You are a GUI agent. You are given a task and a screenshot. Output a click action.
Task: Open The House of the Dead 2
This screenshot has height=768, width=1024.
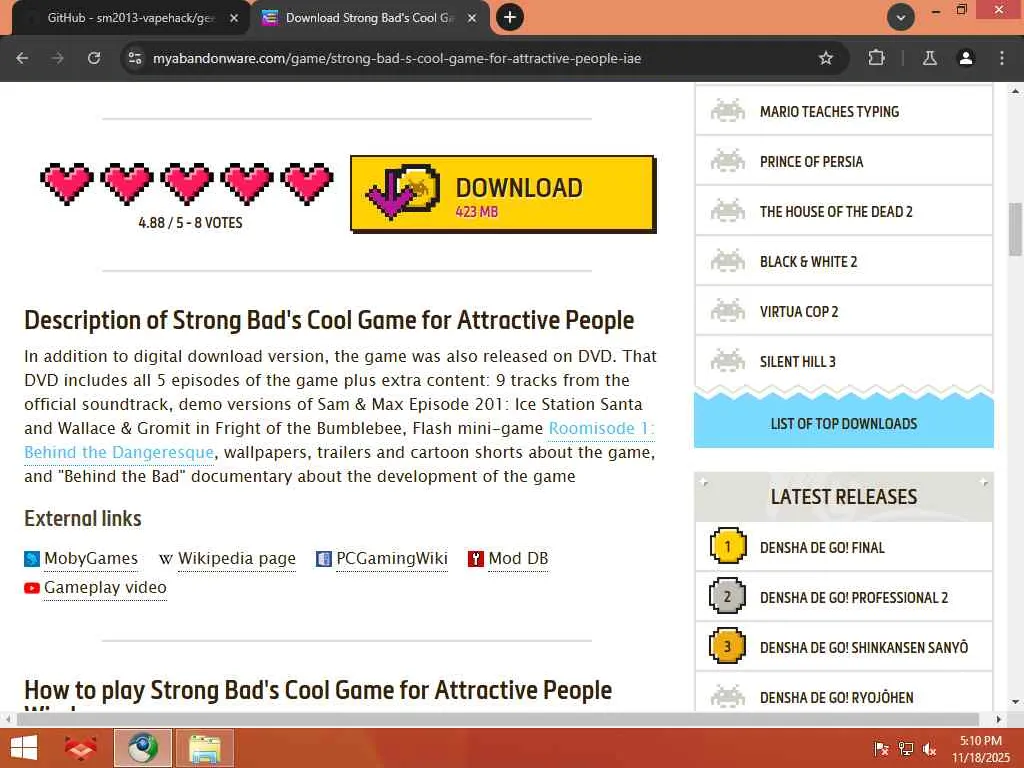click(x=844, y=212)
